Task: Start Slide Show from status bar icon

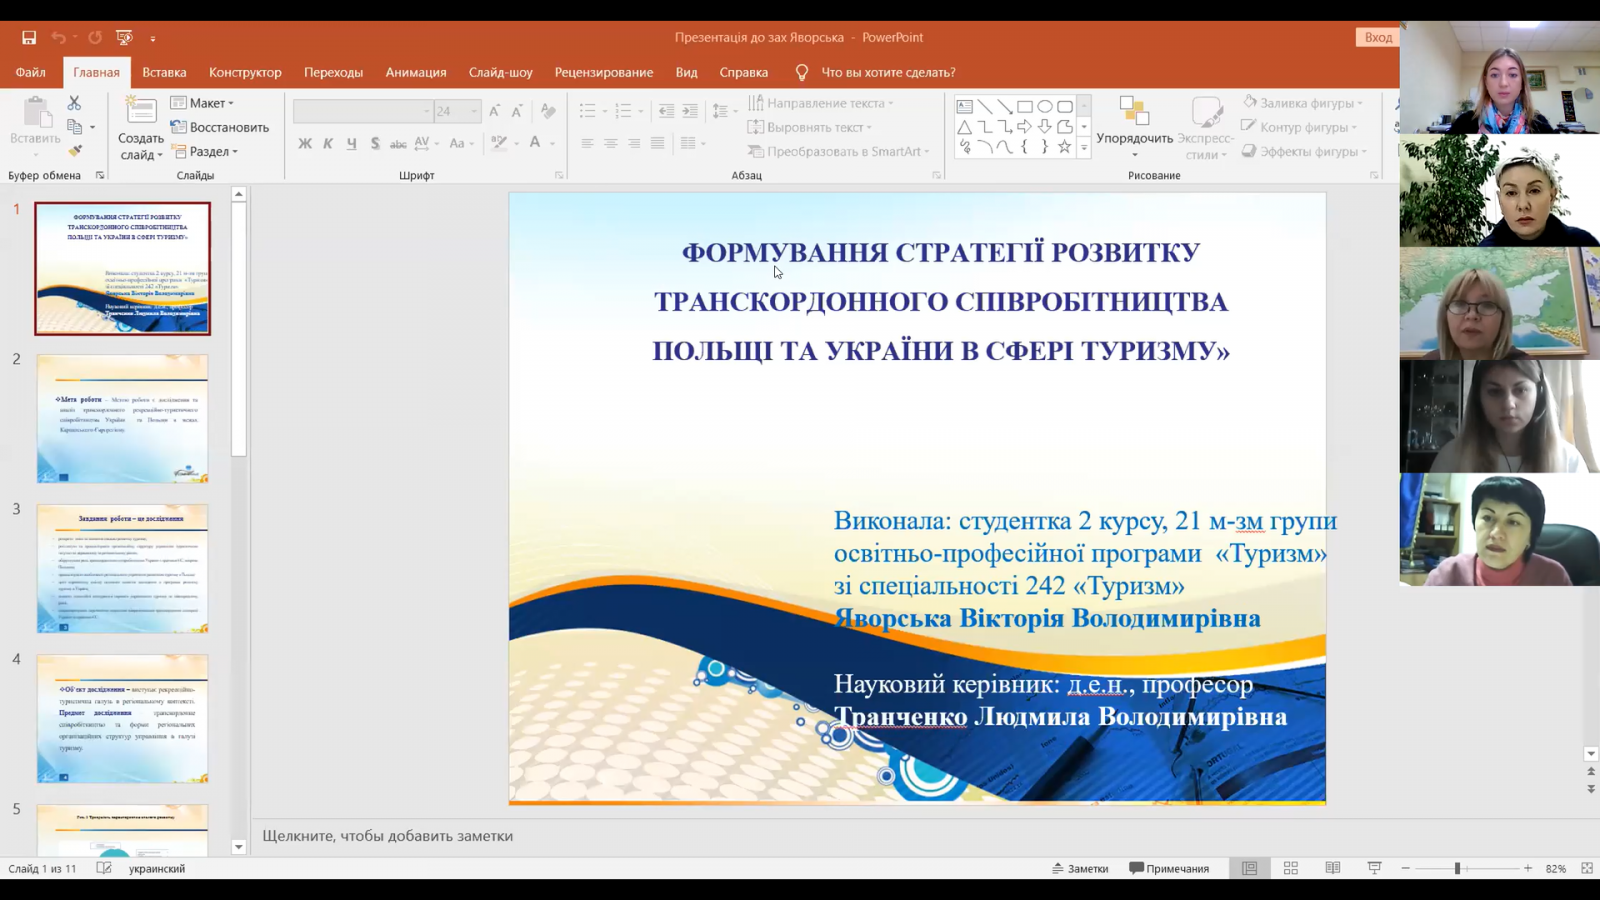Action: (1374, 868)
